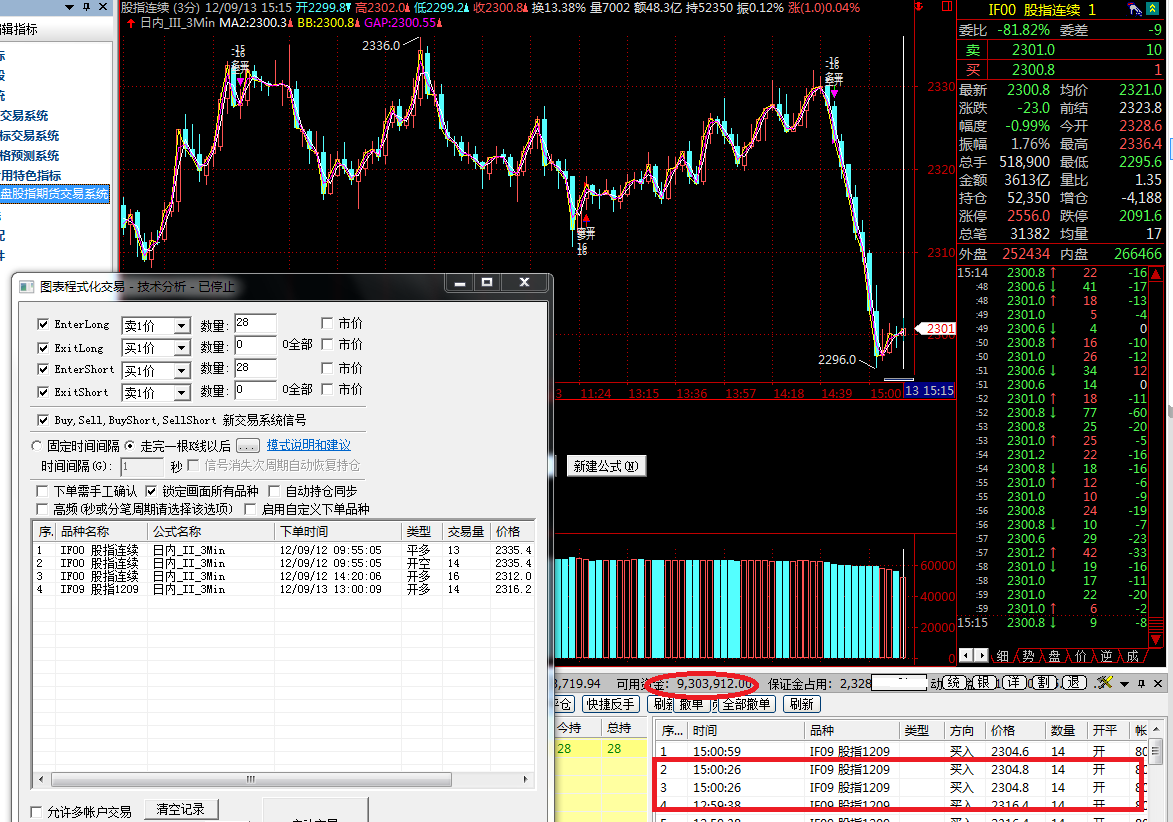Enable 下单需手工确认 checkbox
The height and width of the screenshot is (822, 1173).
point(42,491)
